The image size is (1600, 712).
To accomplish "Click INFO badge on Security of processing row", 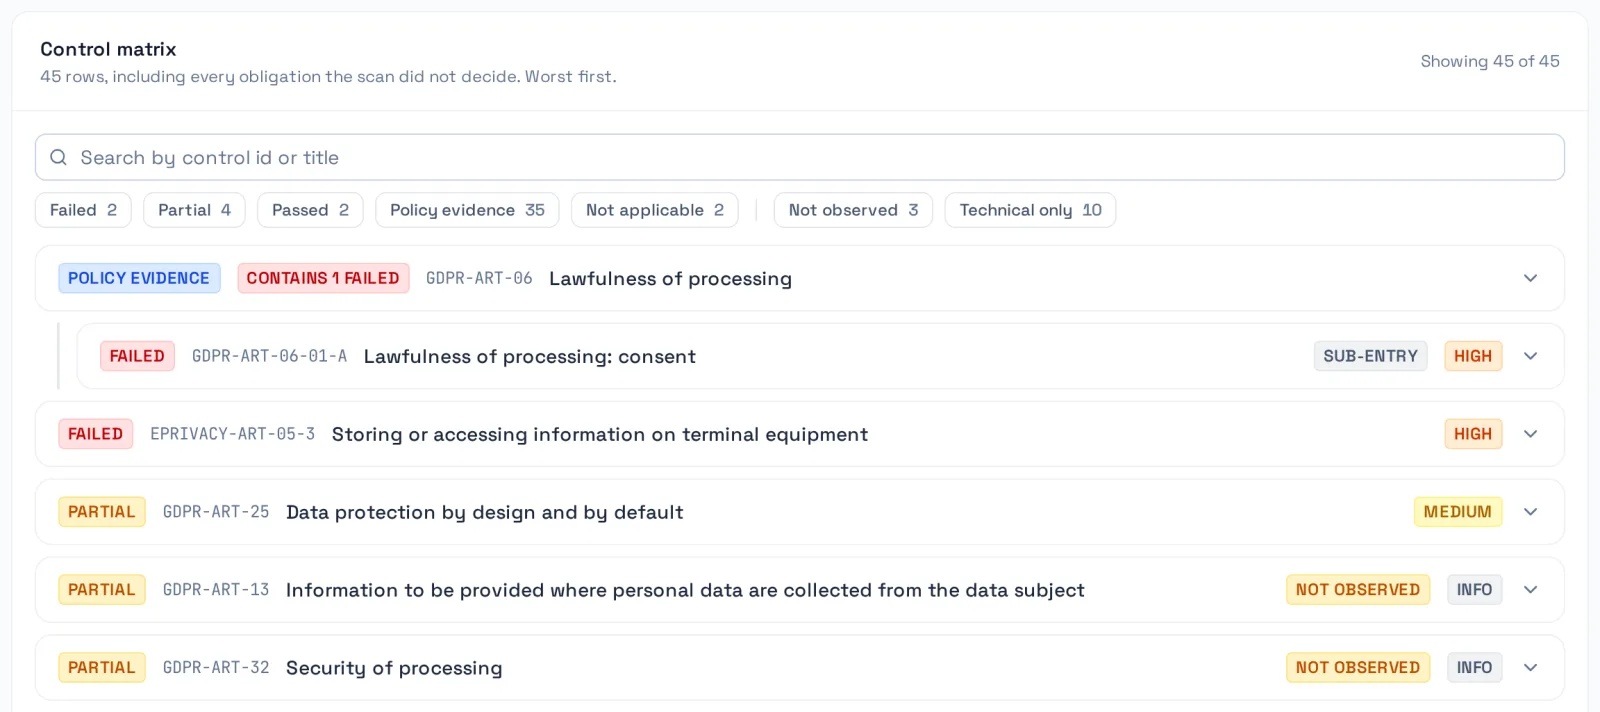I will (x=1475, y=668).
